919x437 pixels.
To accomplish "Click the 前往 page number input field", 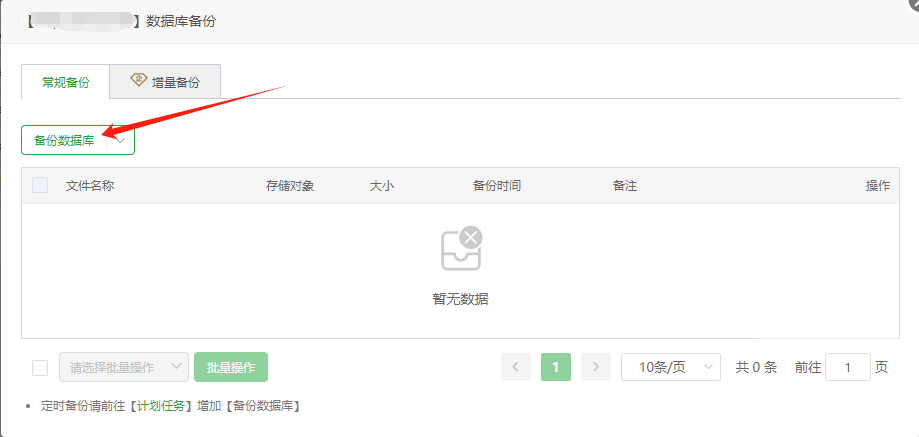I will [x=848, y=367].
